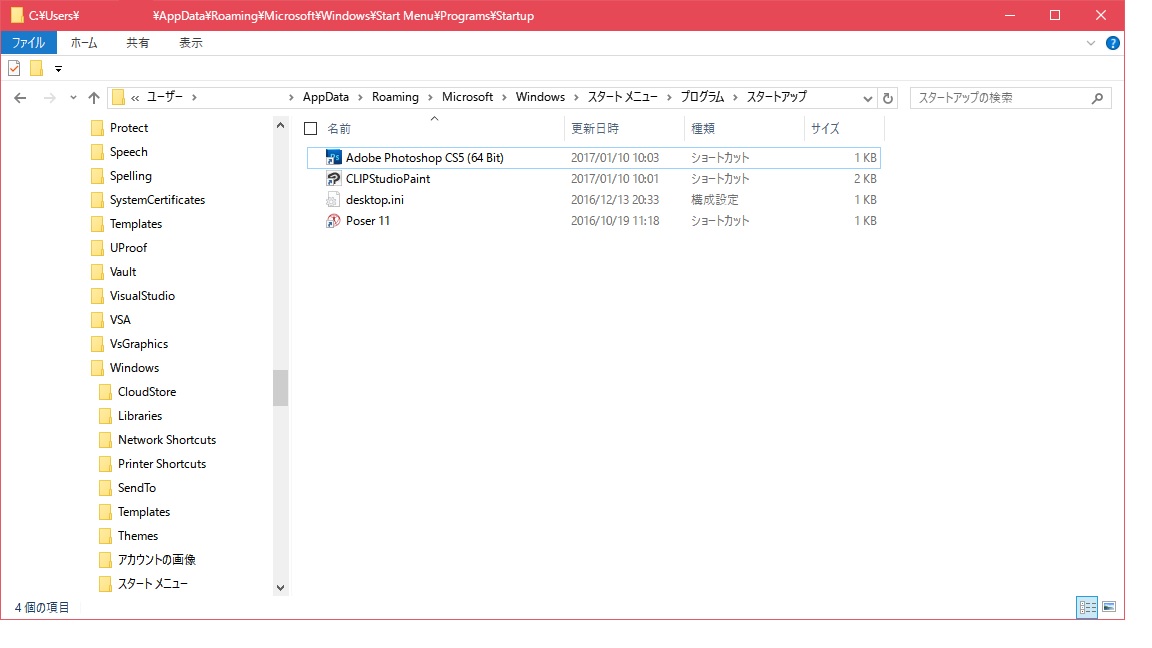Viewport: 1152px width, 648px height.
Task: Click the Properties icon in quick access toolbar
Action: point(14,68)
